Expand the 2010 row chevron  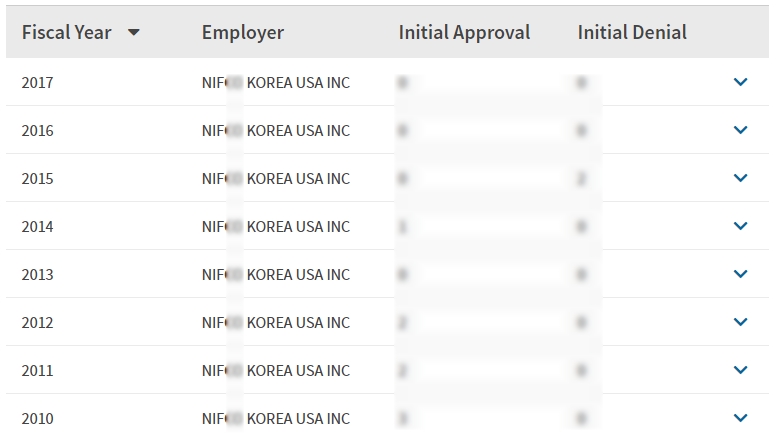coord(740,418)
